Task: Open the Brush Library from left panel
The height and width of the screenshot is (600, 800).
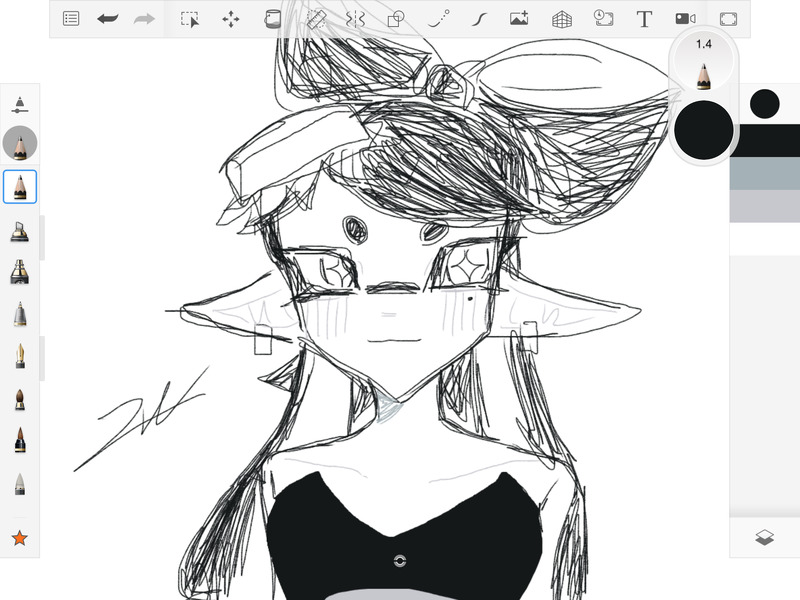Action: (x=19, y=105)
